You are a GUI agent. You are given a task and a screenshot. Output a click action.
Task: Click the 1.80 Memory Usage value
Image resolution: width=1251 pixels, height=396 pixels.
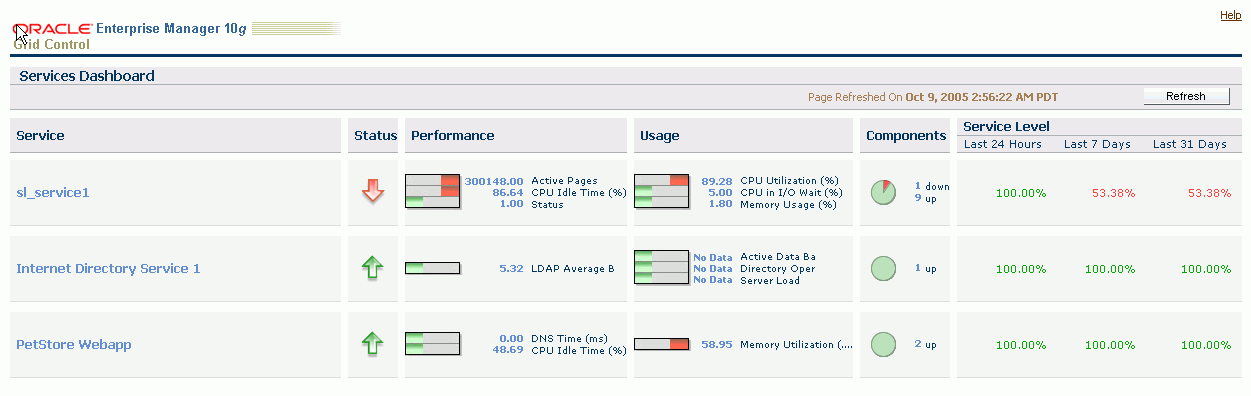click(x=720, y=204)
